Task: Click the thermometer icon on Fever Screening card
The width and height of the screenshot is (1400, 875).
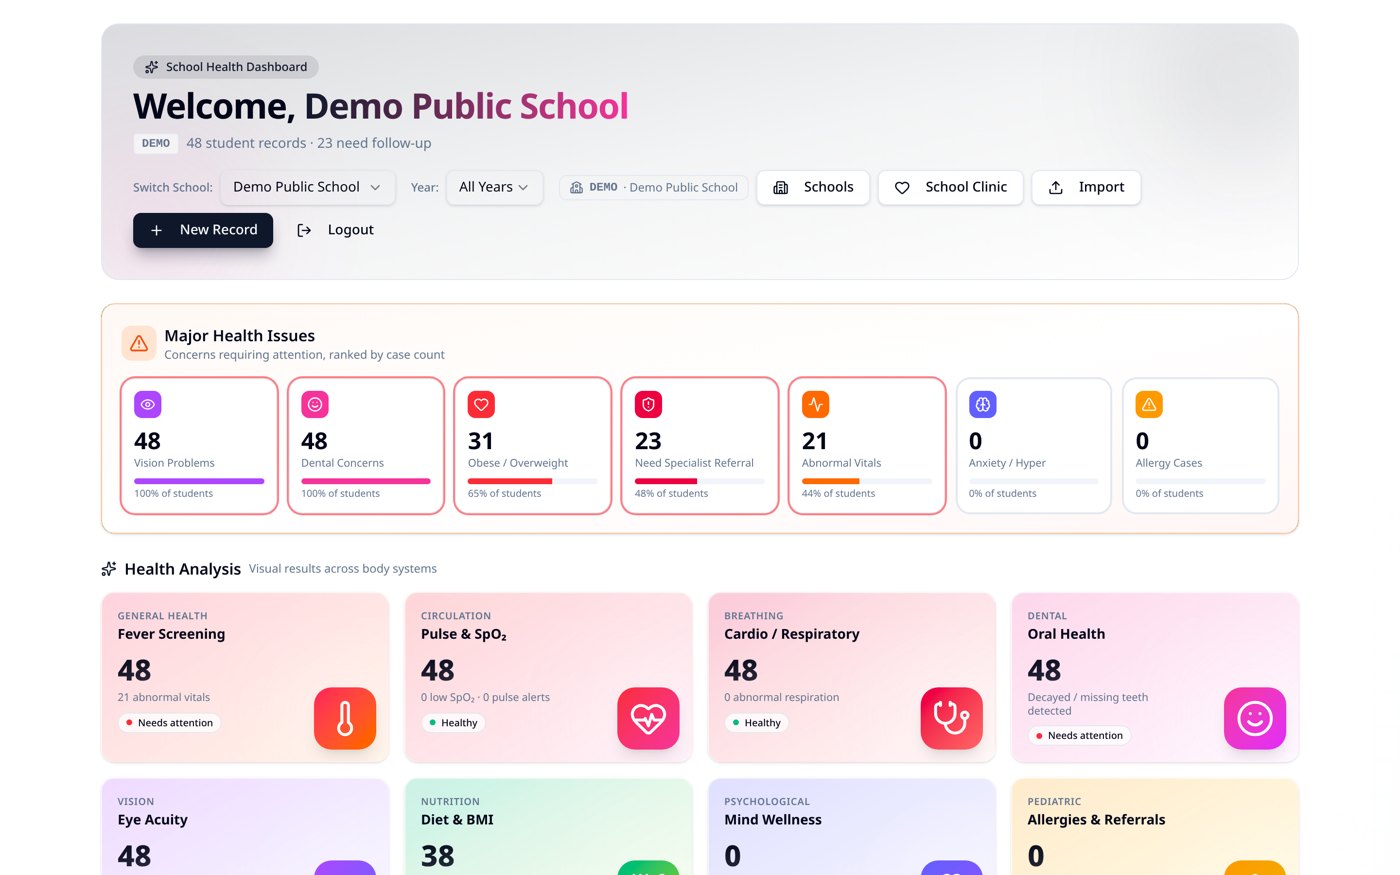Action: coord(345,718)
